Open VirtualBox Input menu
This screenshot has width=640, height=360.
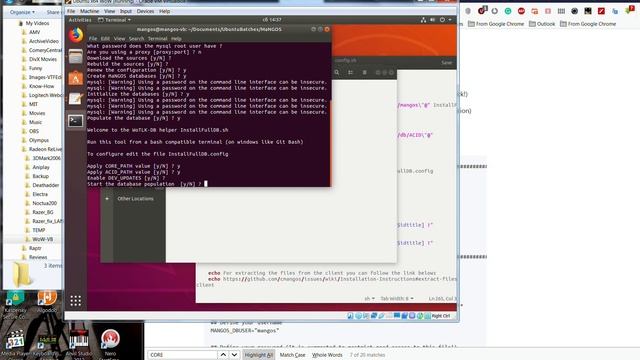coord(126,11)
